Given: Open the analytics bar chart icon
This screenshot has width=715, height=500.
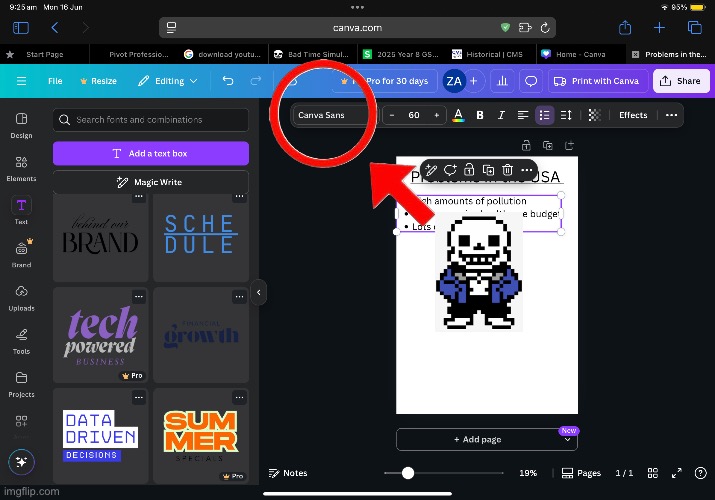Looking at the screenshot, I should [x=502, y=81].
